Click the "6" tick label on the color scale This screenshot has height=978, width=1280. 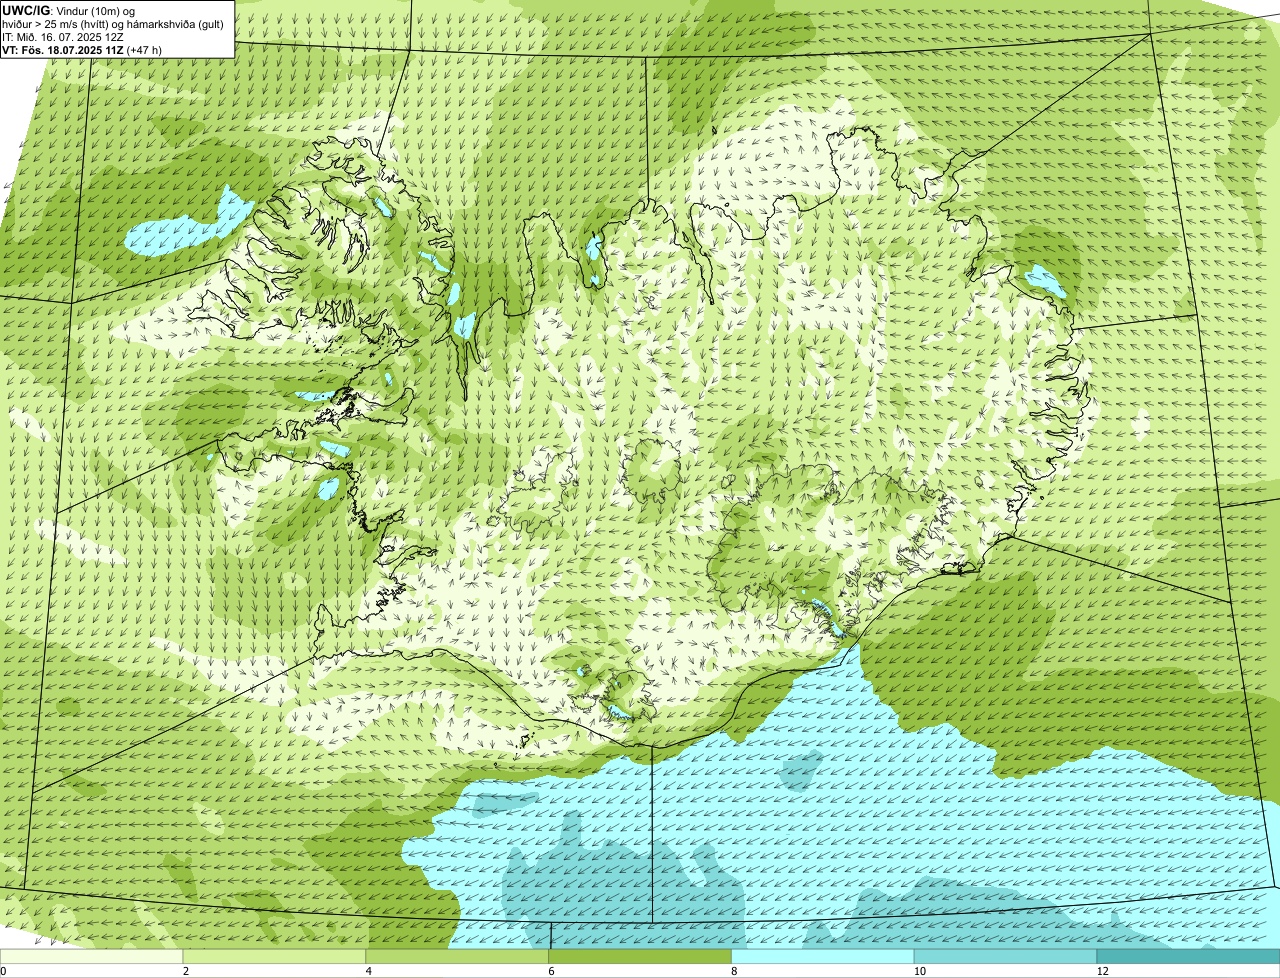point(550,971)
